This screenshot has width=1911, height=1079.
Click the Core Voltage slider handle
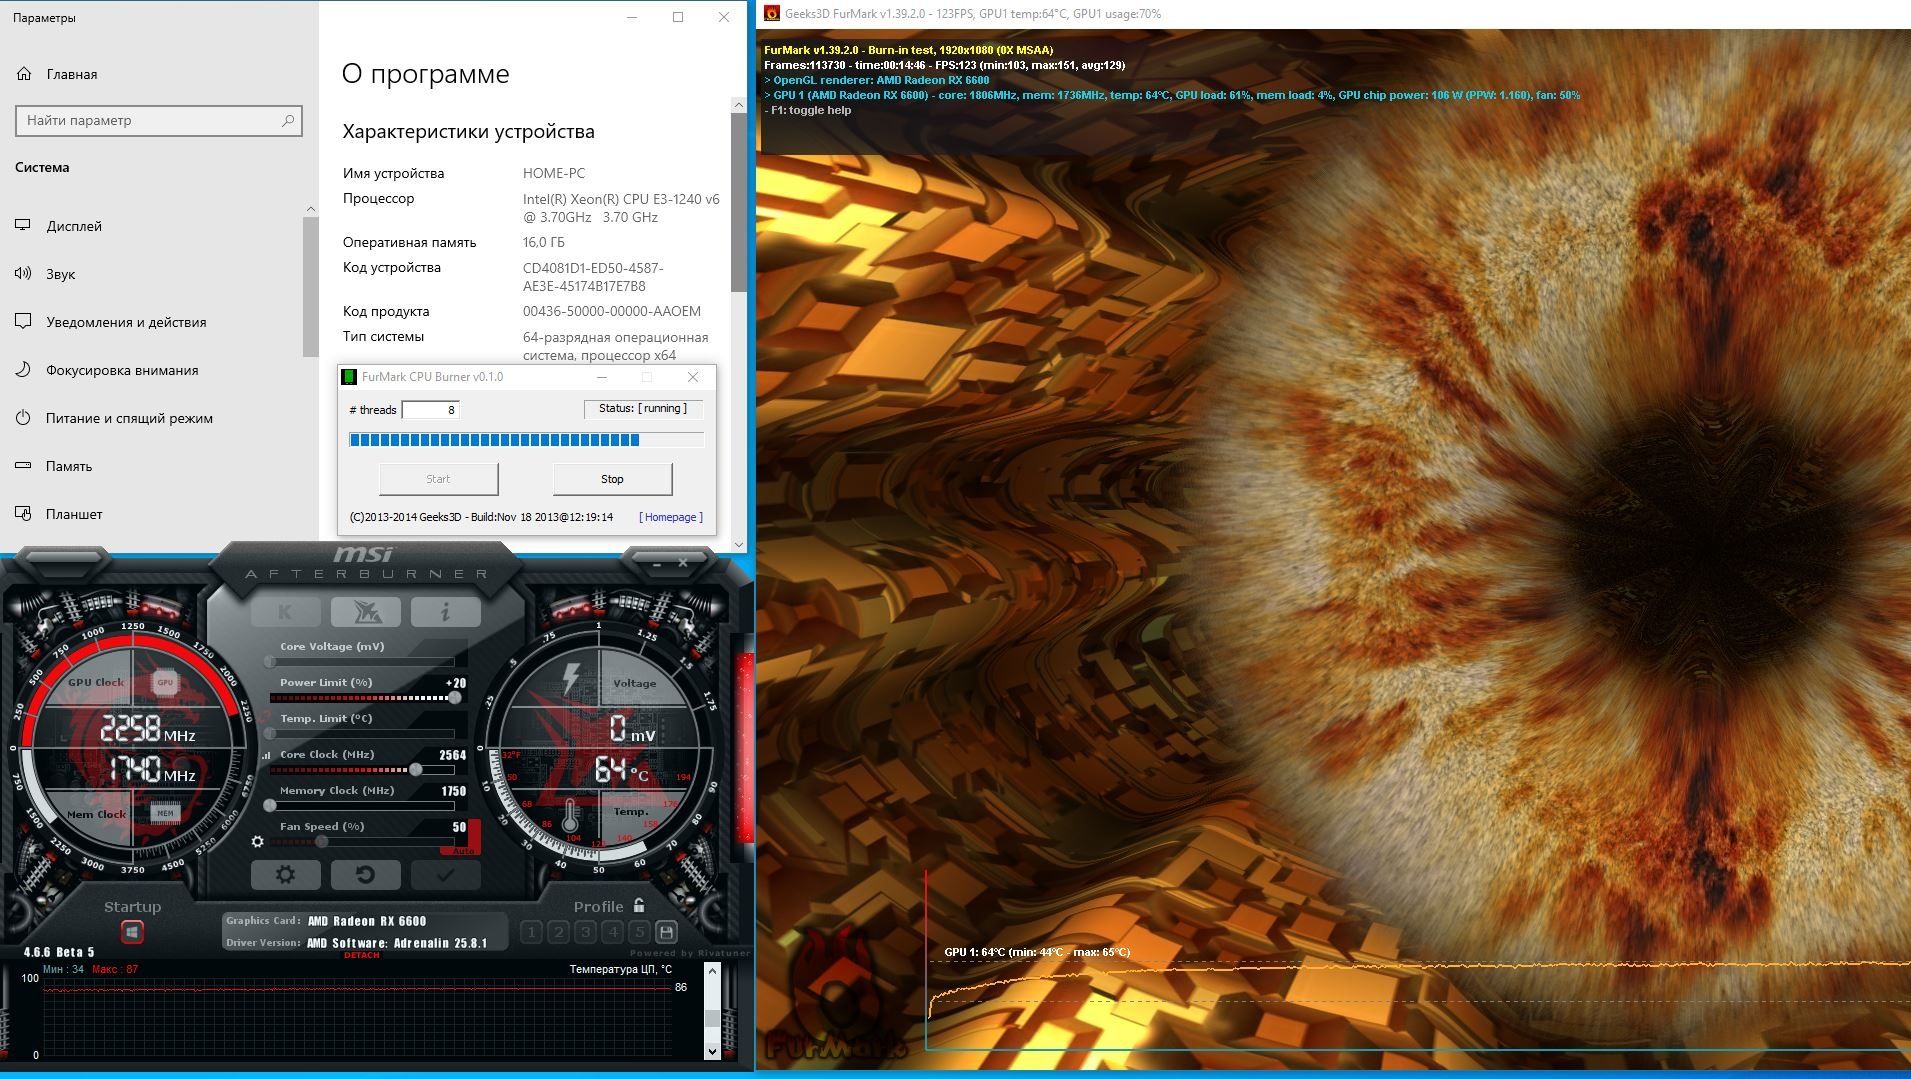point(269,662)
